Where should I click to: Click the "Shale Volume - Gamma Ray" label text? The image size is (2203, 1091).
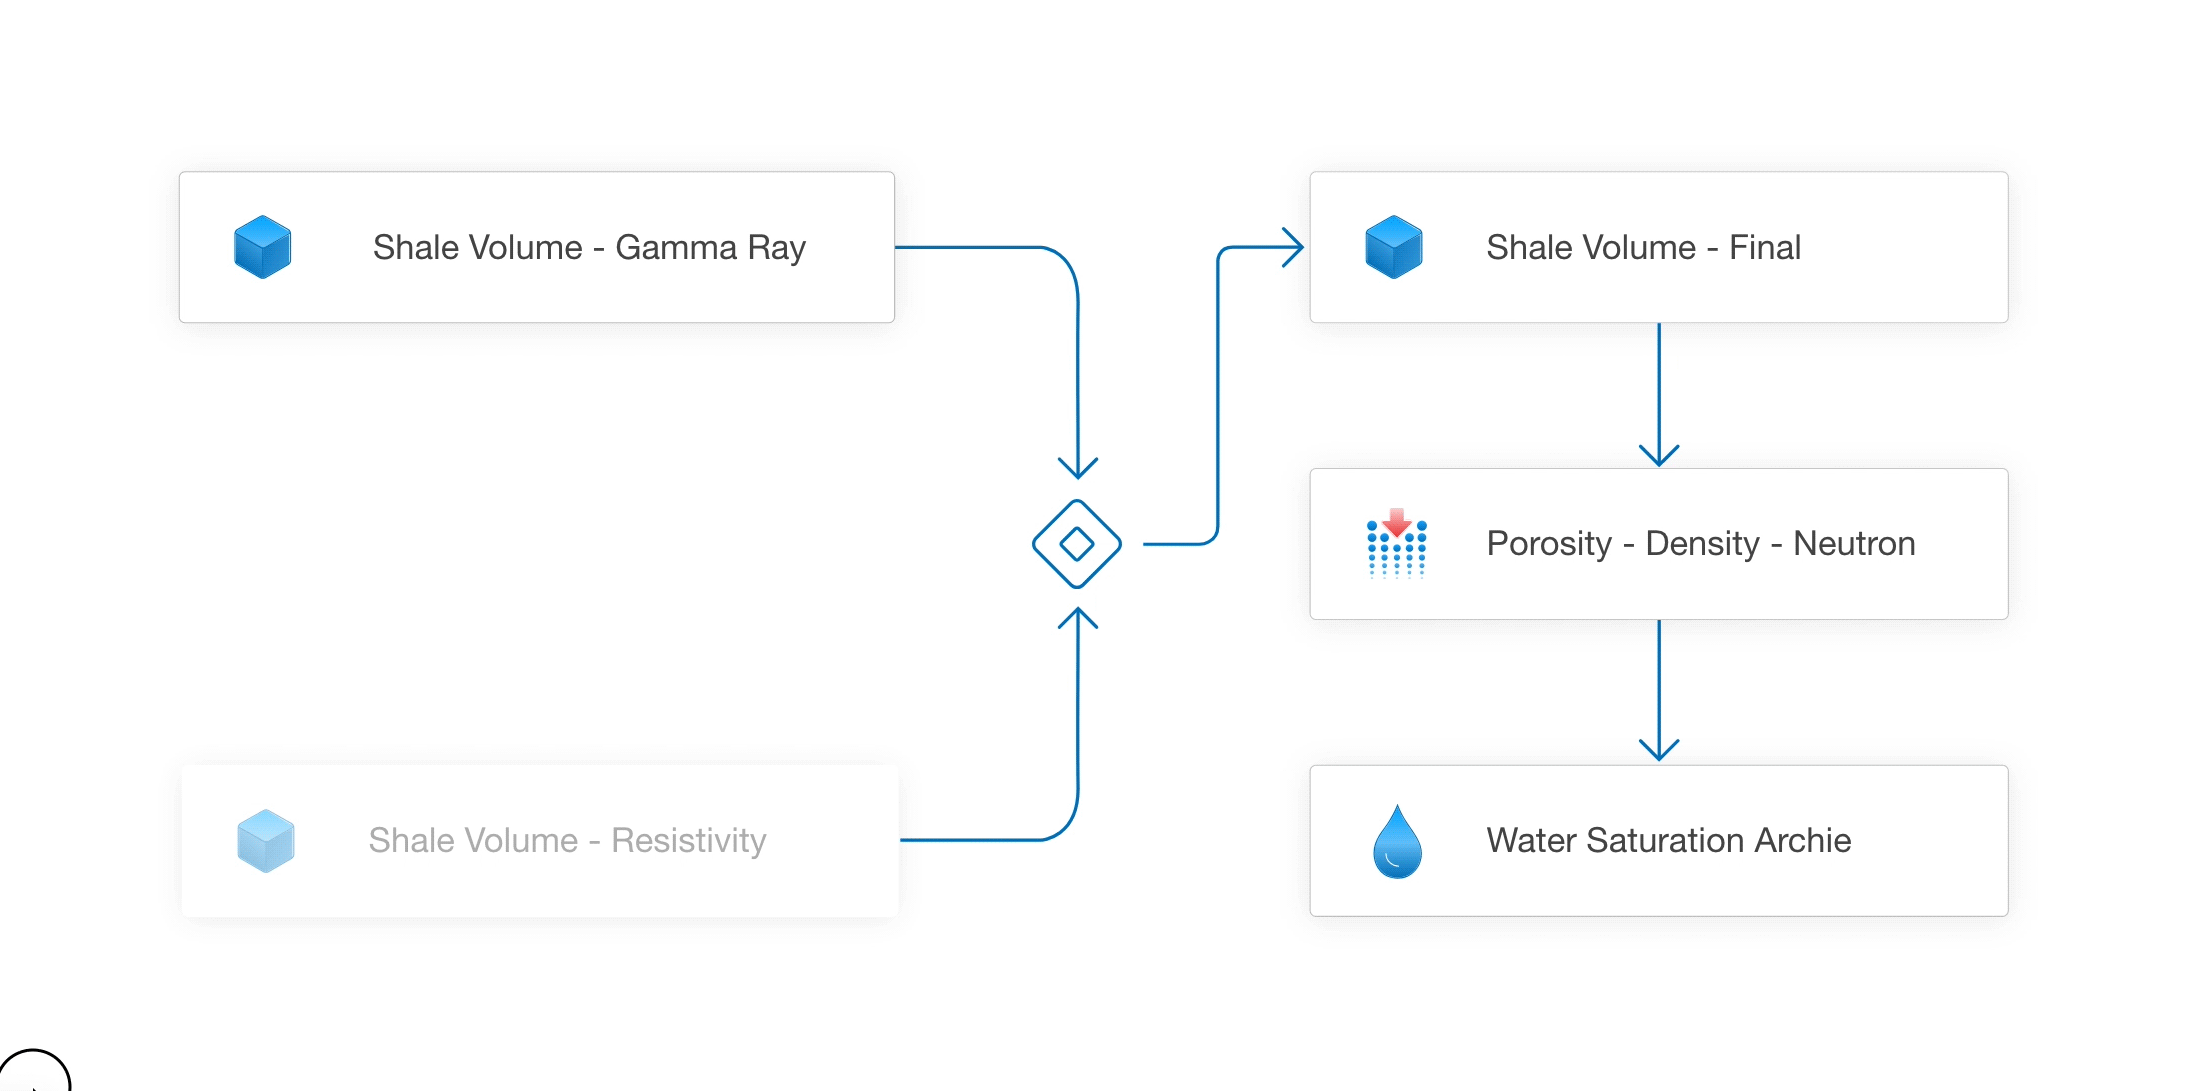pos(589,247)
